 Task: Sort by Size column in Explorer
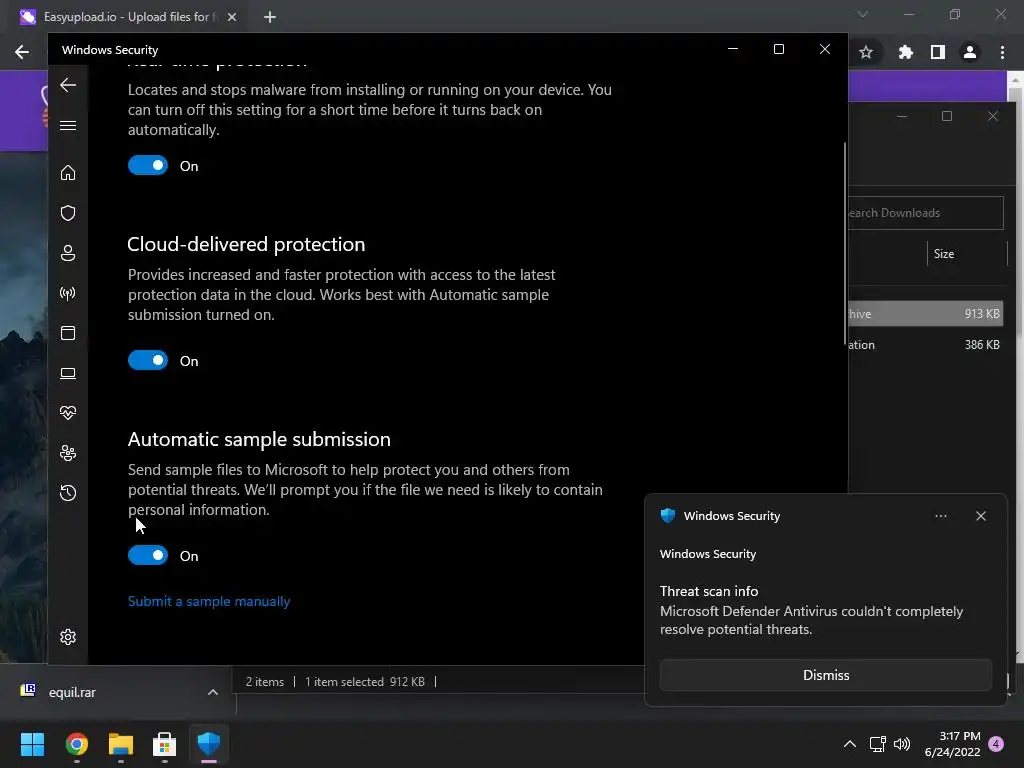click(x=944, y=253)
